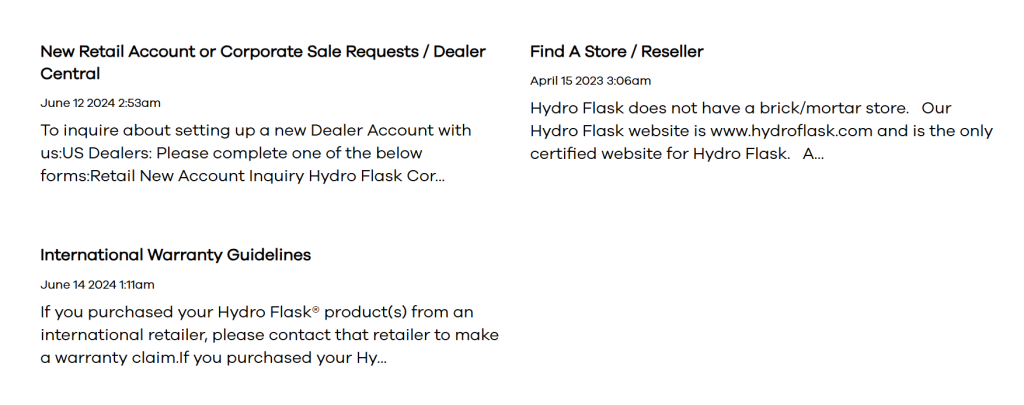The image size is (1024, 405).
Task: Click the June 14 2024 1:11am timestamp
Action: coord(97,285)
